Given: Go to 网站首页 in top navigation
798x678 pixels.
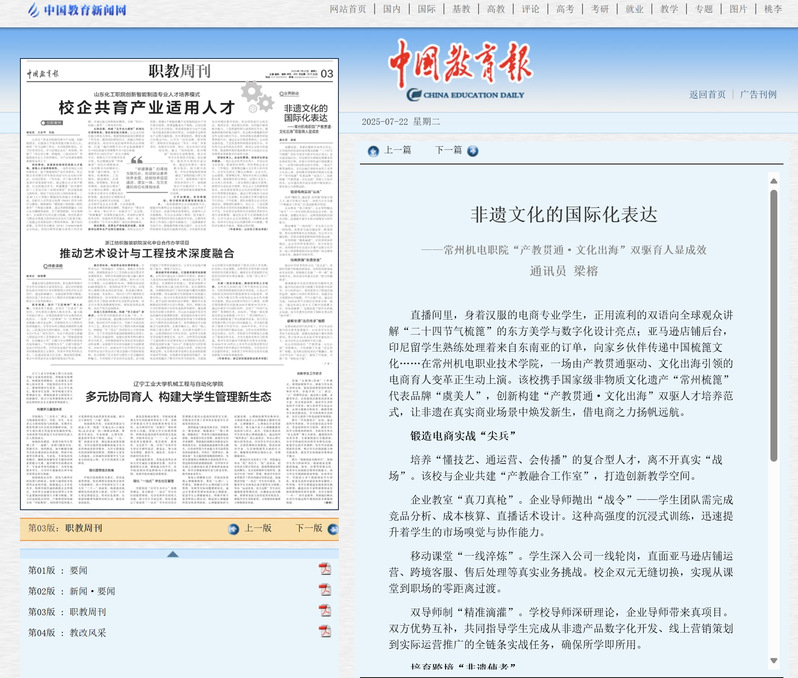Looking at the screenshot, I should pos(347,9).
